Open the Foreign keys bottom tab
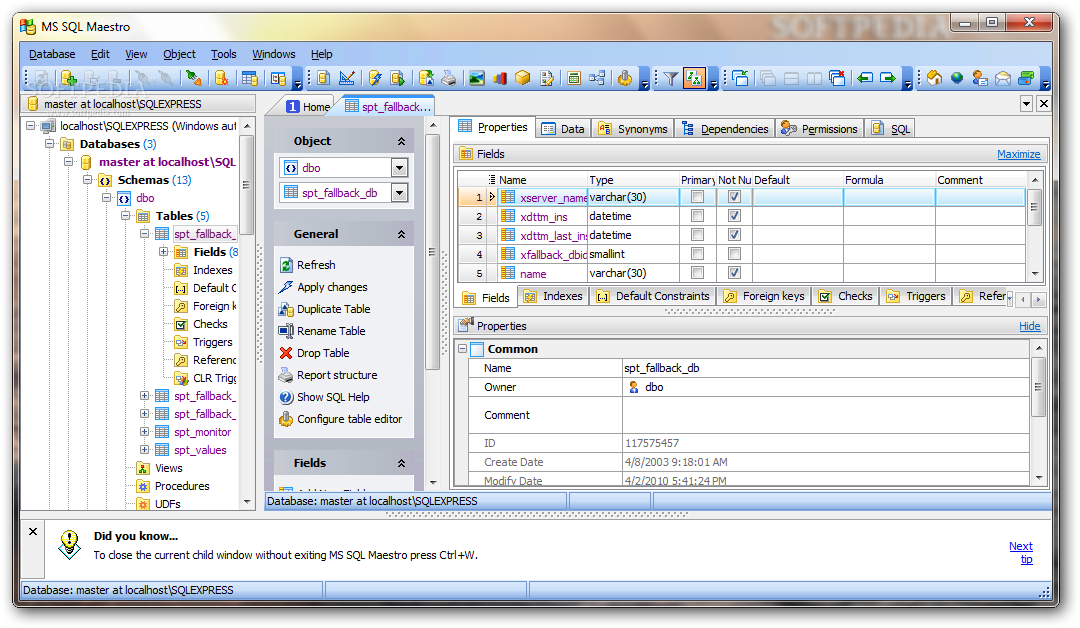The width and height of the screenshot is (1080, 628). pyautogui.click(x=764, y=296)
